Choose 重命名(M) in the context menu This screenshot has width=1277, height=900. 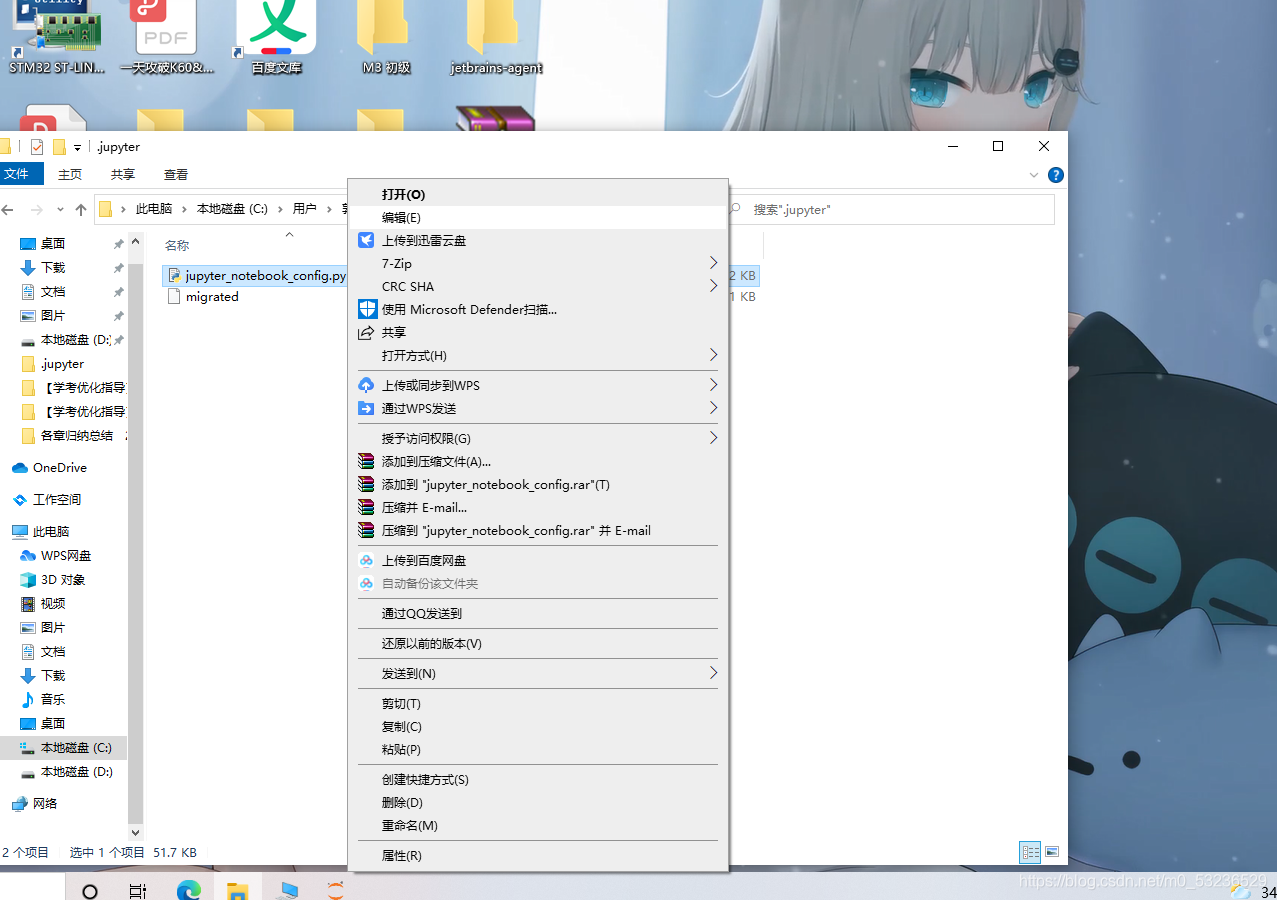538,825
